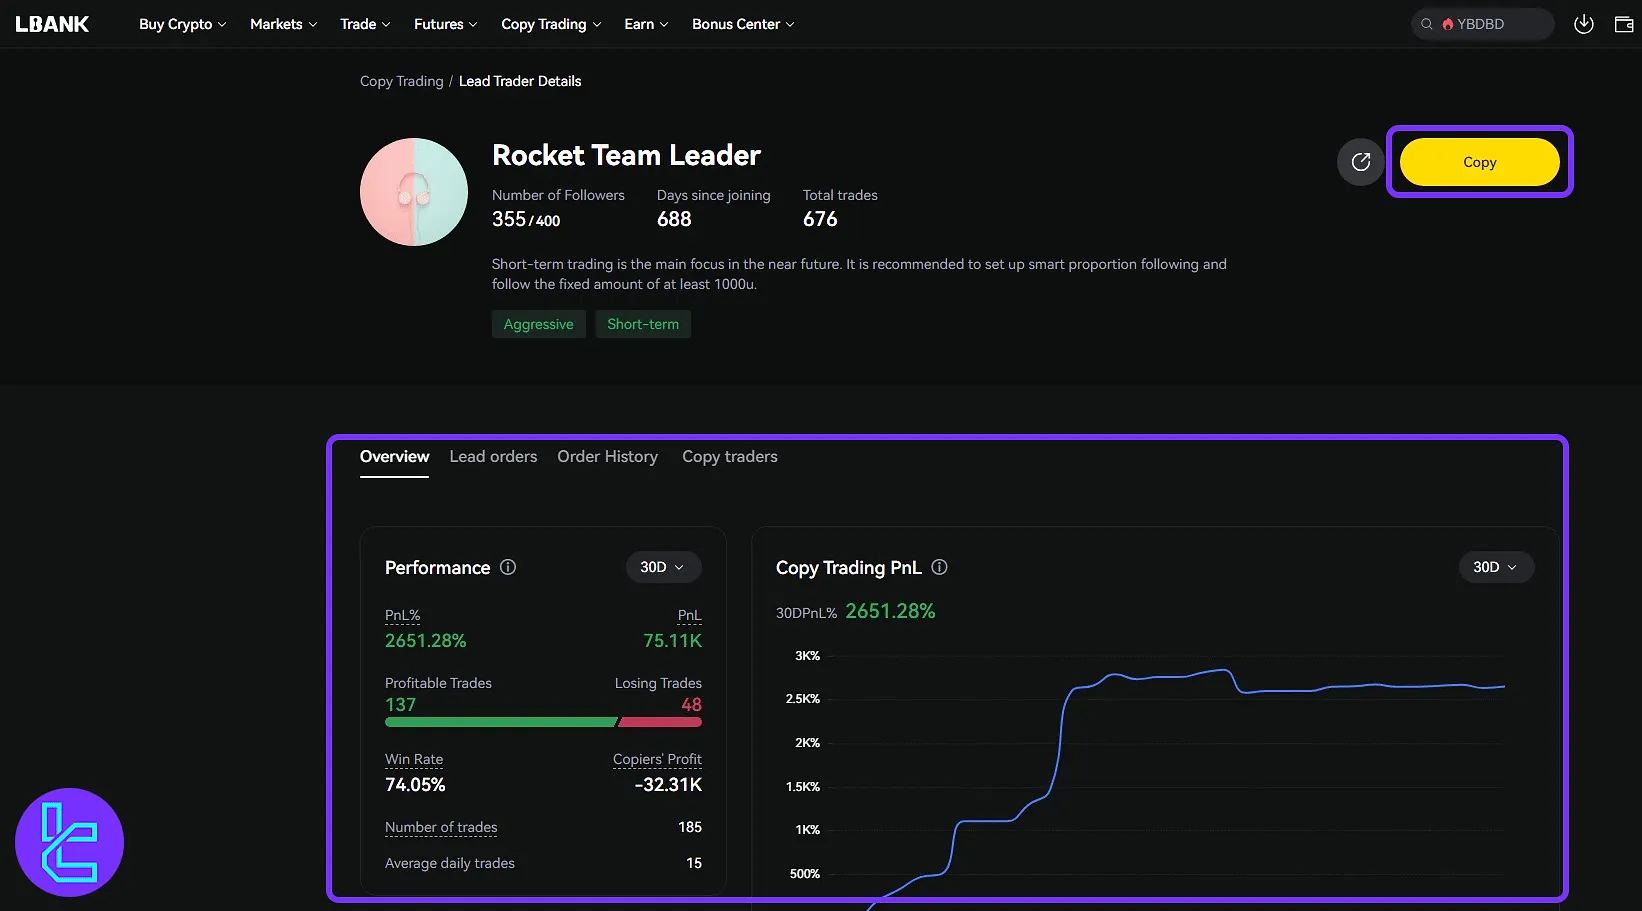Open the Performance 30D period dropdown
The height and width of the screenshot is (911, 1642).
coord(663,567)
